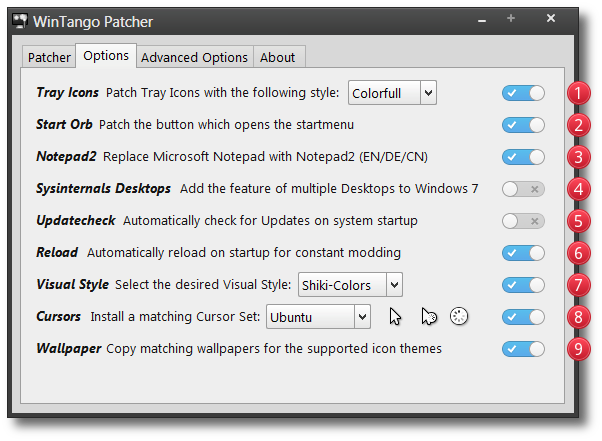Click 'Add the feature of multiple Desktops' description
Image resolution: width=602 pixels, height=441 pixels.
(x=329, y=188)
